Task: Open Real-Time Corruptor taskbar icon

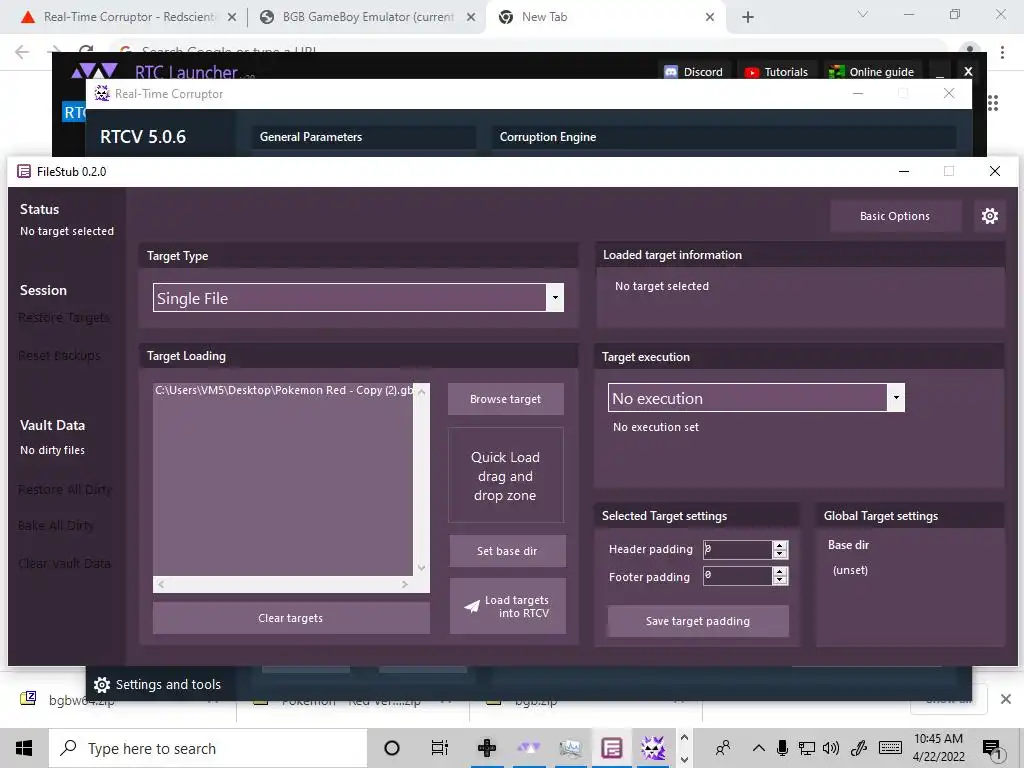Action: click(653, 748)
